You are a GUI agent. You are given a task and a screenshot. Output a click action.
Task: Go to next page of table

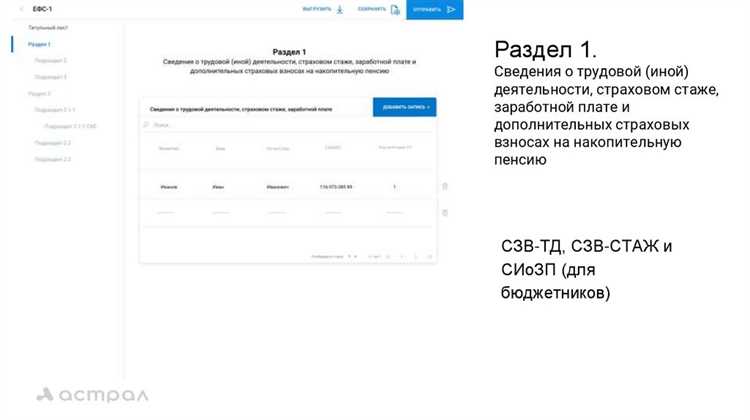[x=416, y=257]
